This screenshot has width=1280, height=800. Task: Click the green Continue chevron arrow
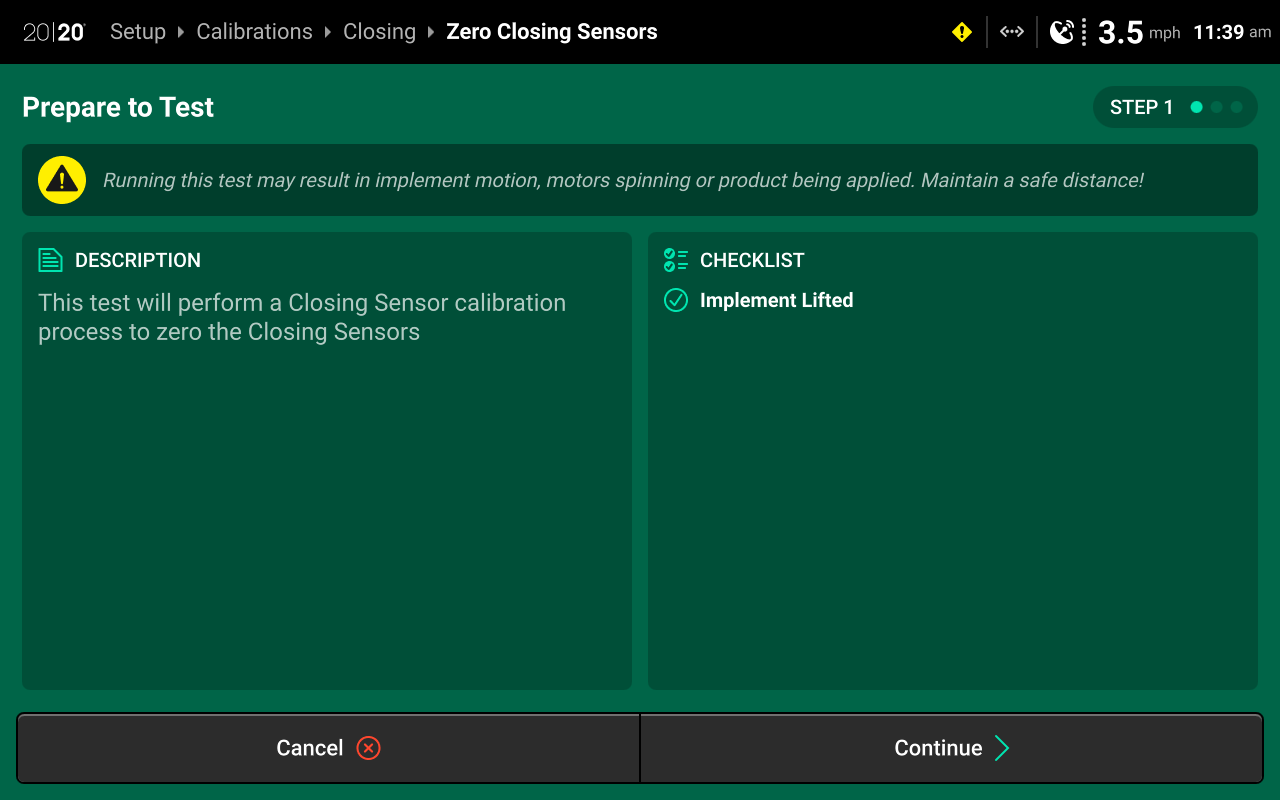[x=1002, y=748]
